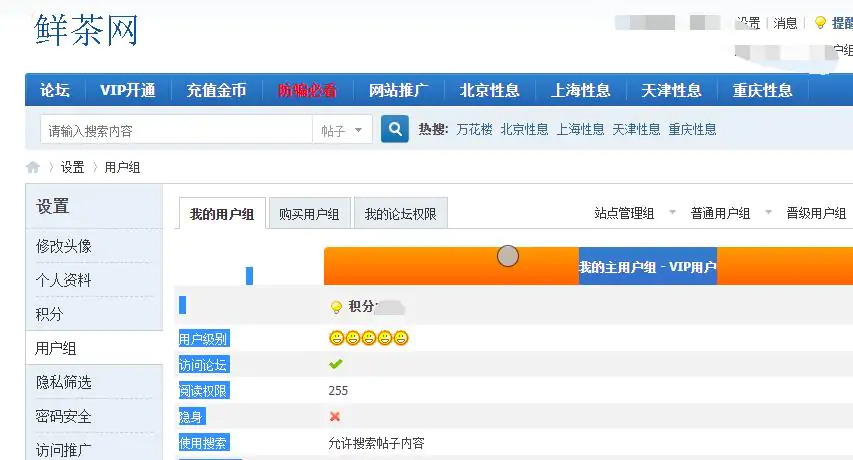
Task: Open 积分 in the settings sidebar
Action: (50, 314)
